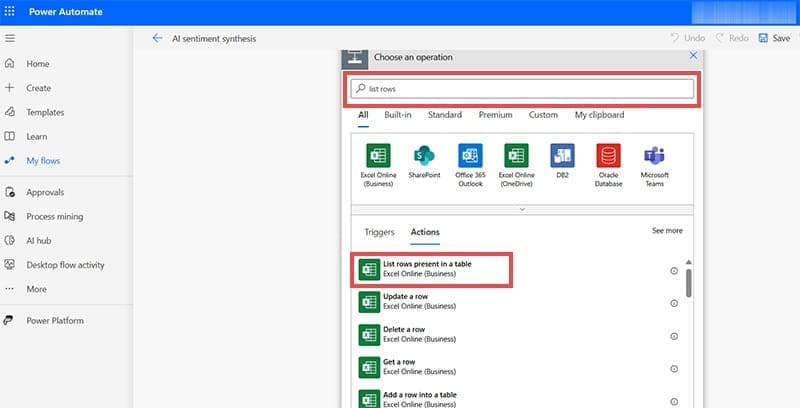The height and width of the screenshot is (408, 800).
Task: Open the Templates page link
Action: click(45, 112)
